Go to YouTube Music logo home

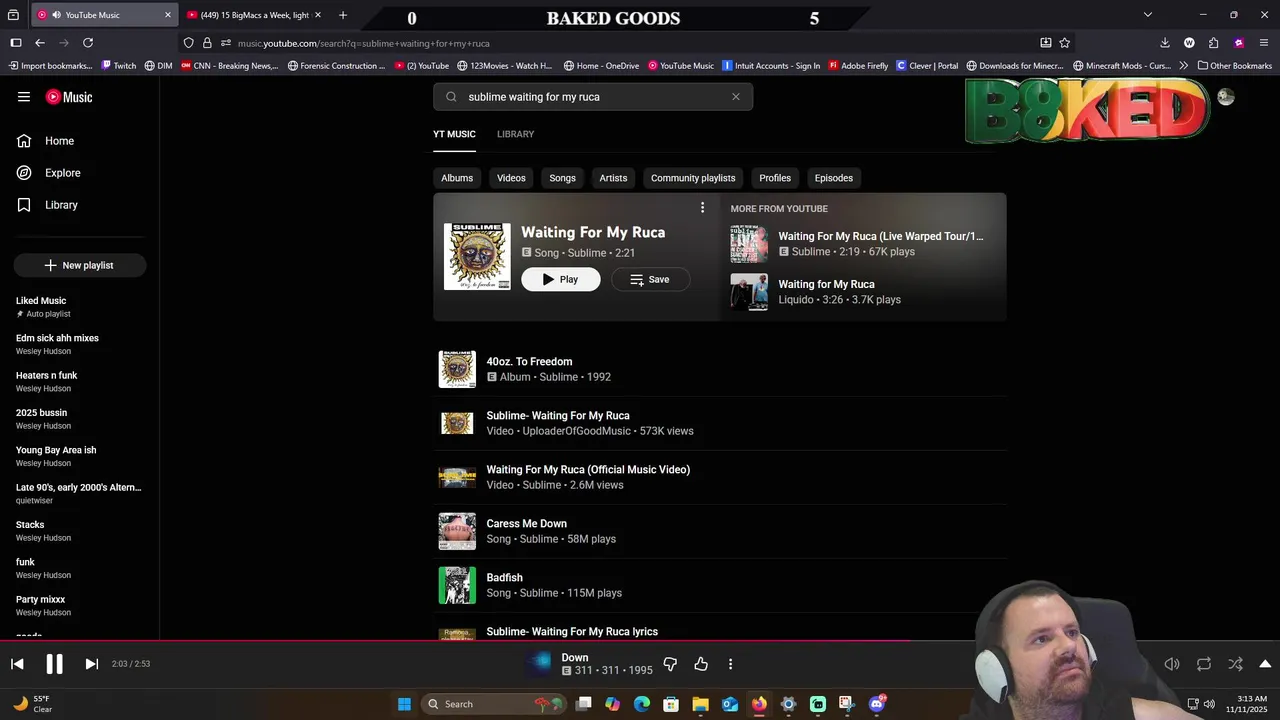pyautogui.click(x=69, y=97)
